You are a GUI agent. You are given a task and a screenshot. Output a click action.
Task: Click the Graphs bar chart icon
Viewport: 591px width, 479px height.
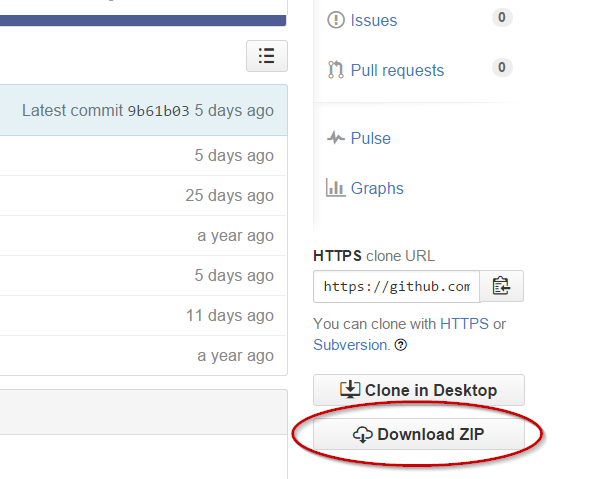click(x=335, y=188)
